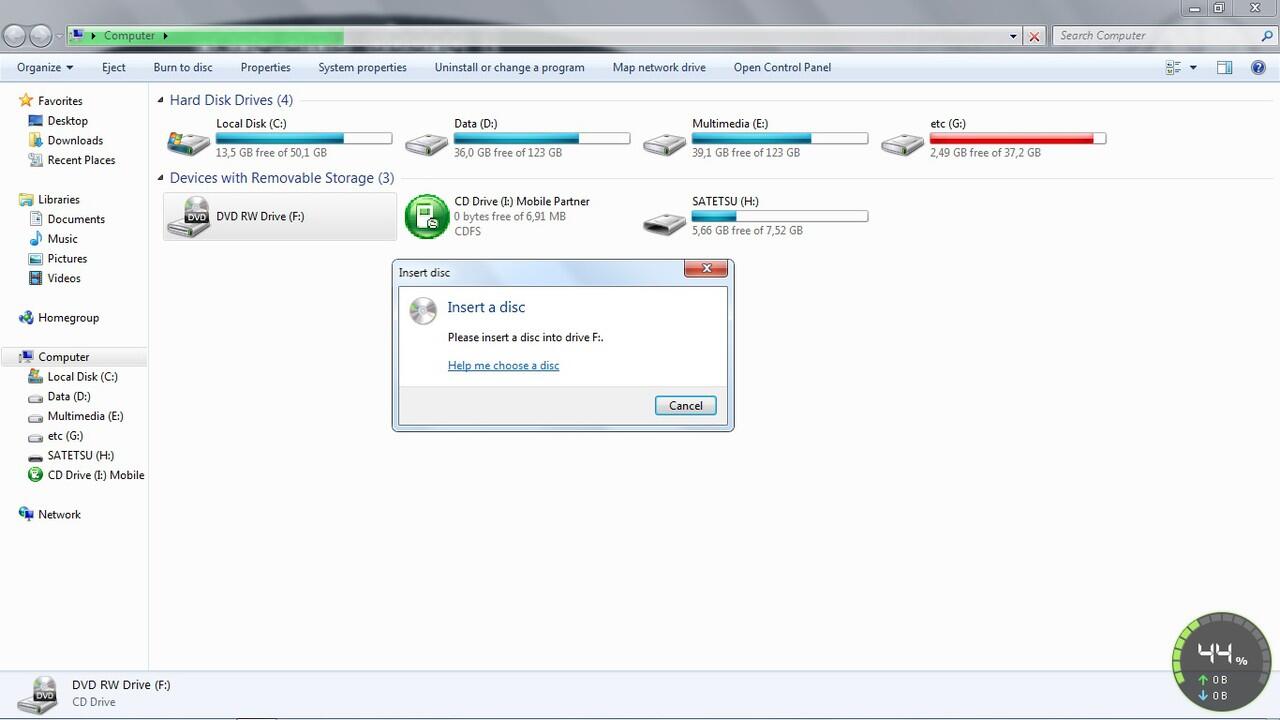Screen dimensions: 1280x720
Task: Select Data (D:) drive icon in main pane
Action: [x=426, y=144]
